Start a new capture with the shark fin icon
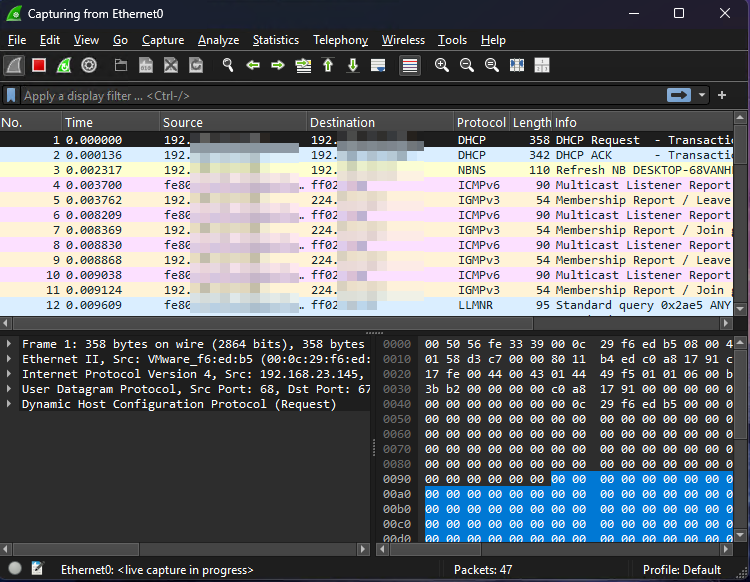This screenshot has height=582, width=750. pyautogui.click(x=14, y=65)
